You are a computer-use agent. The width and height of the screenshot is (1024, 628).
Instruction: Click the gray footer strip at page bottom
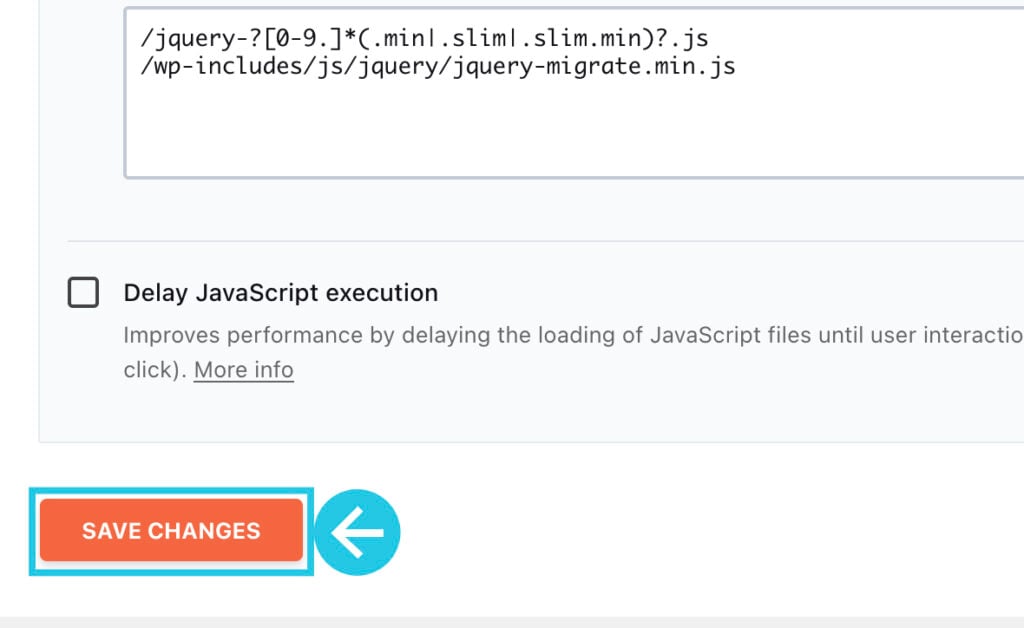[x=512, y=622]
